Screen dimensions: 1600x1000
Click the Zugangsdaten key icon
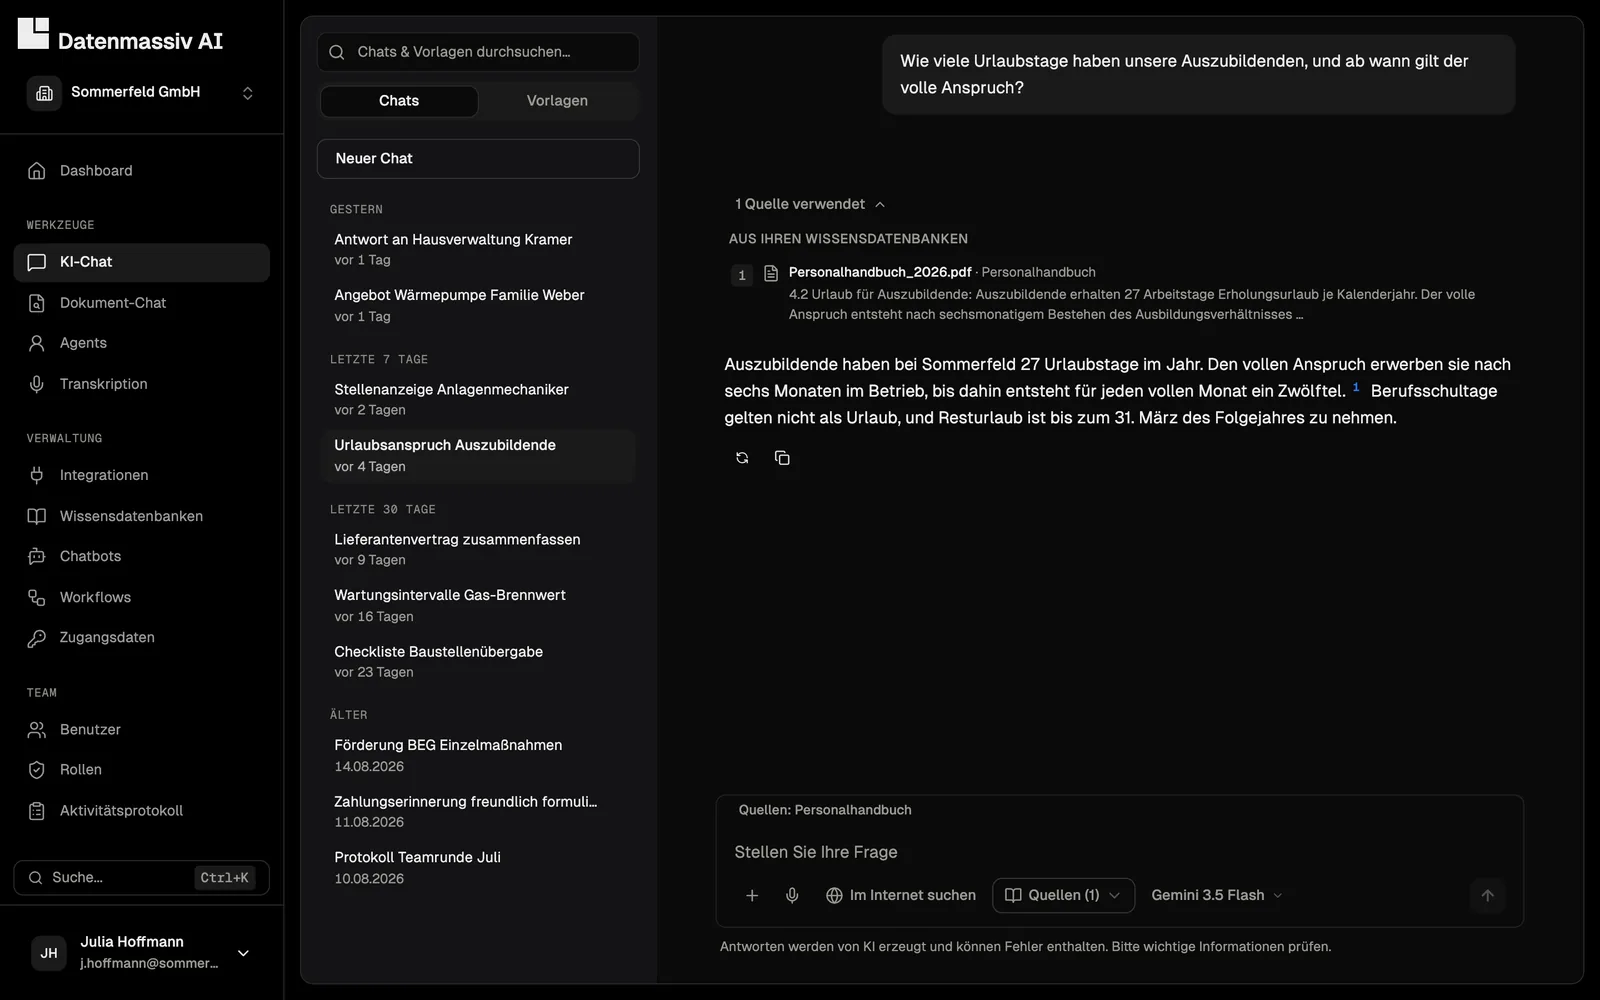point(37,638)
